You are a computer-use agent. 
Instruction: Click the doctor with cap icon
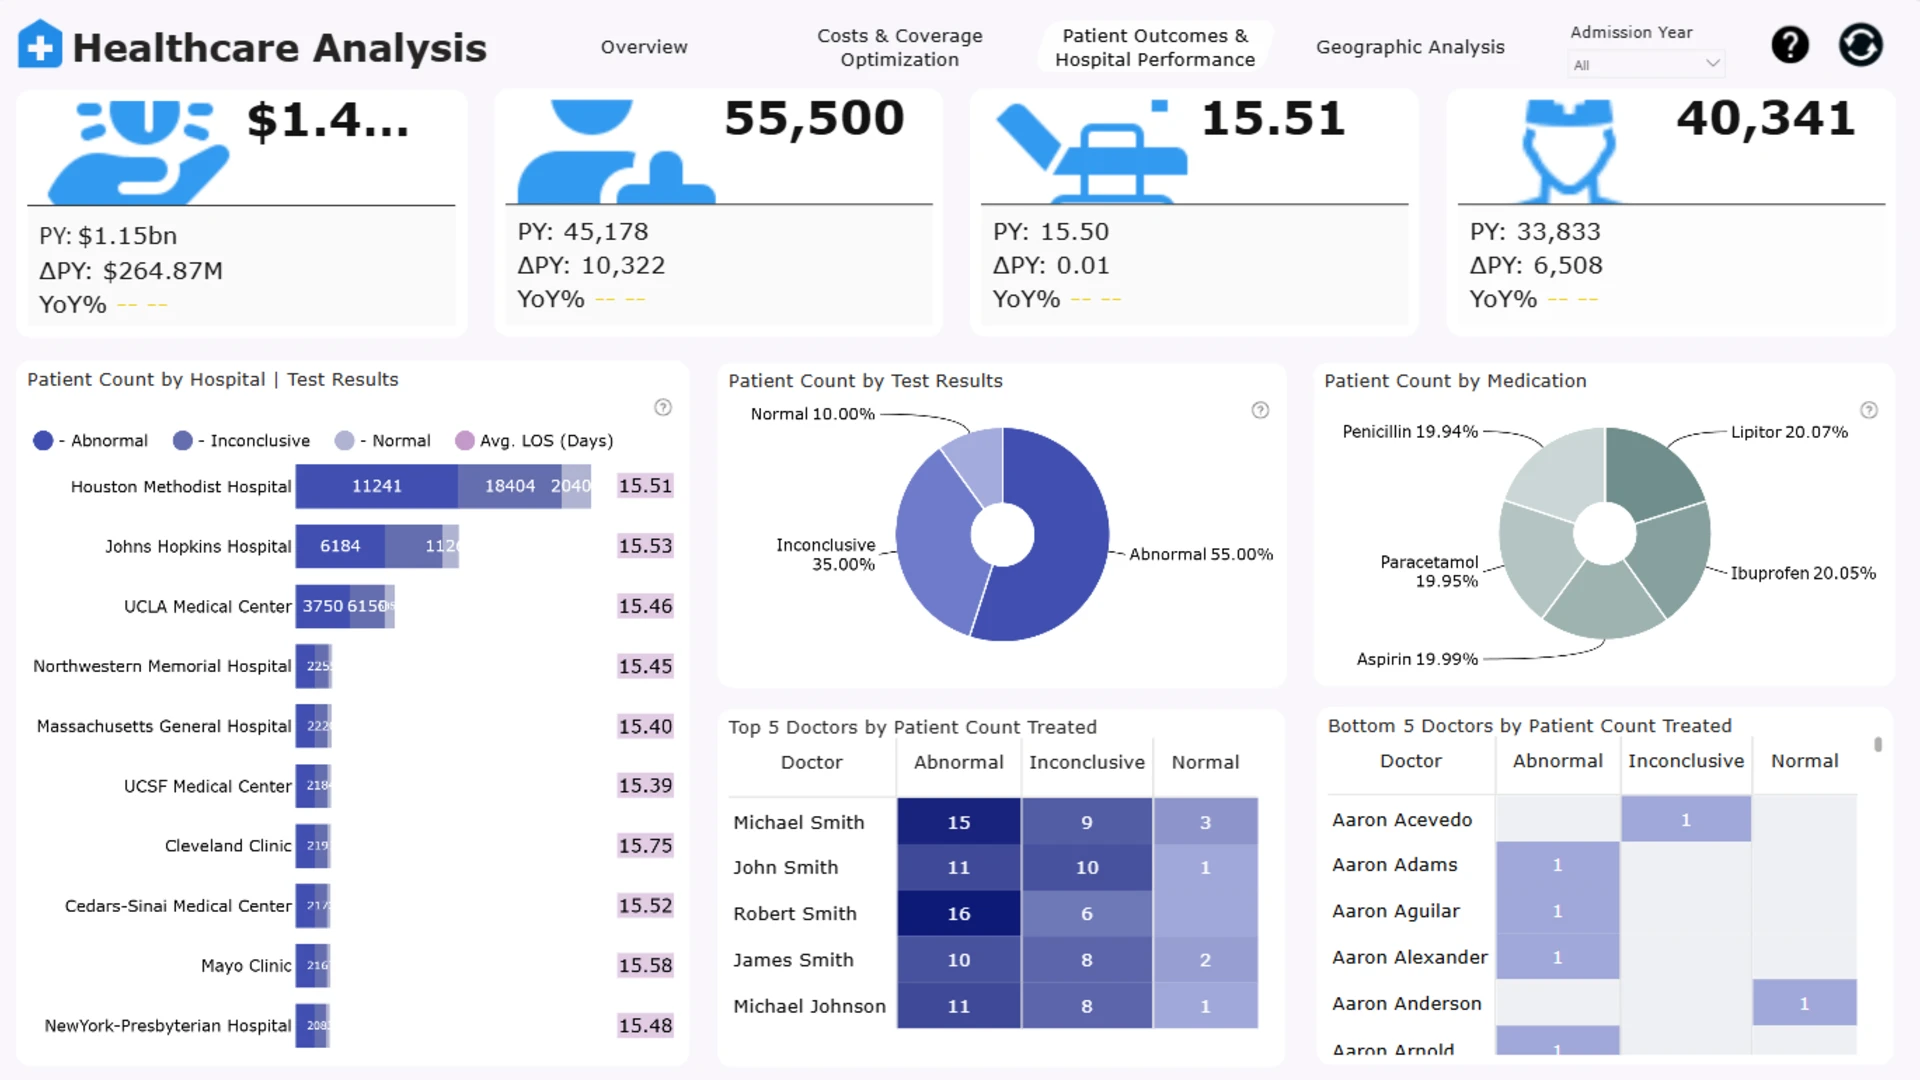point(1568,150)
